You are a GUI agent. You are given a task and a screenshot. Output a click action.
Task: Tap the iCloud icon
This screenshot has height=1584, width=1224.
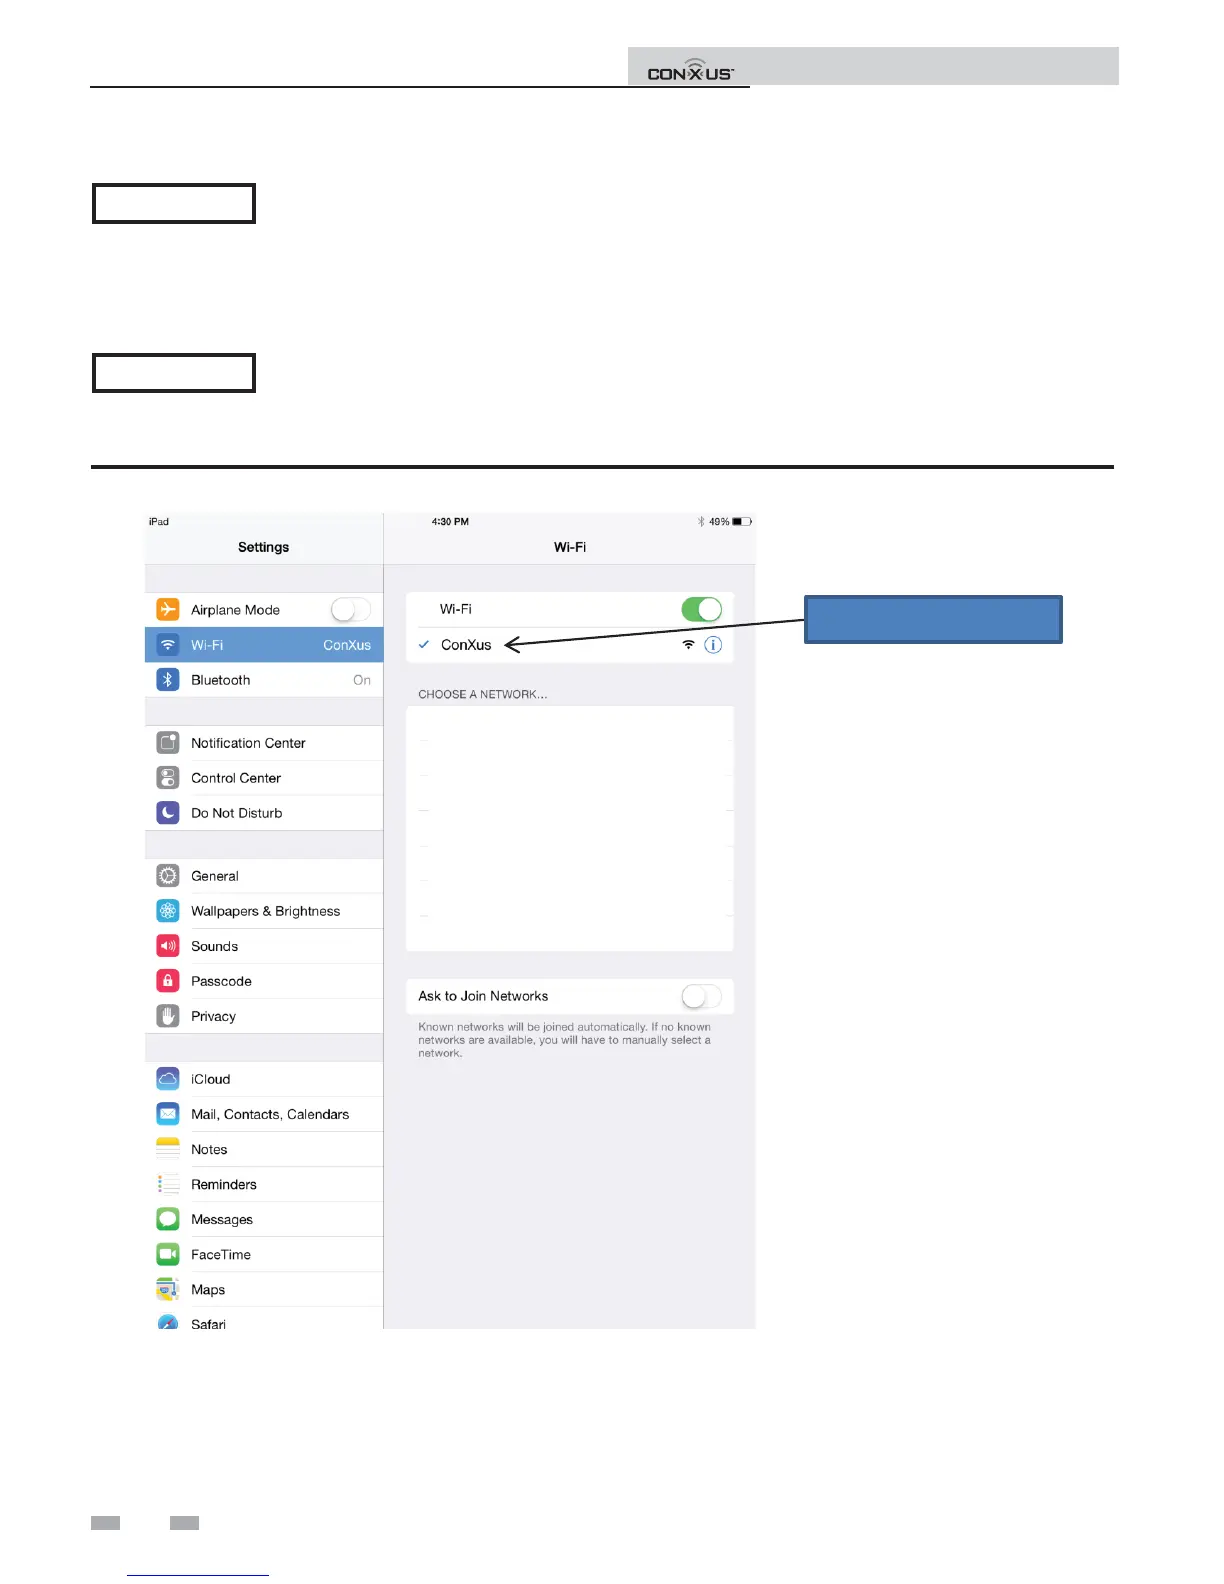[x=168, y=1079]
